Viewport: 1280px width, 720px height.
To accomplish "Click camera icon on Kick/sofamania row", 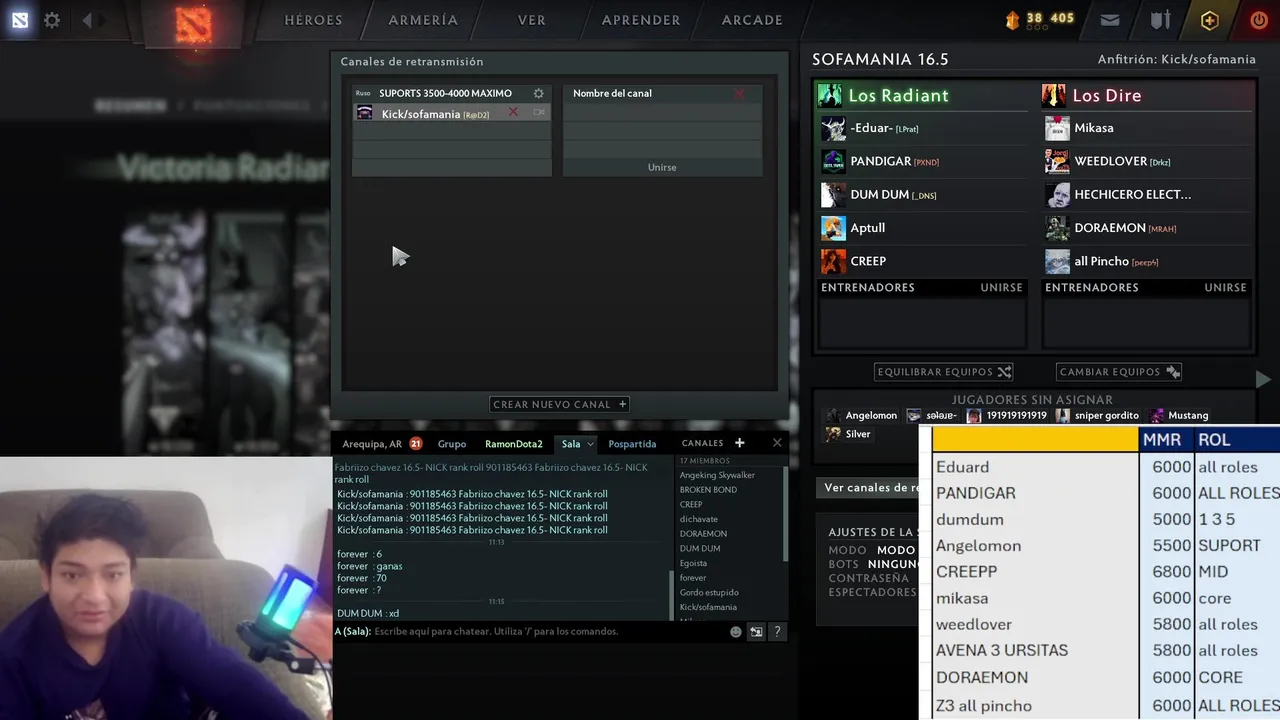I will [x=539, y=113].
